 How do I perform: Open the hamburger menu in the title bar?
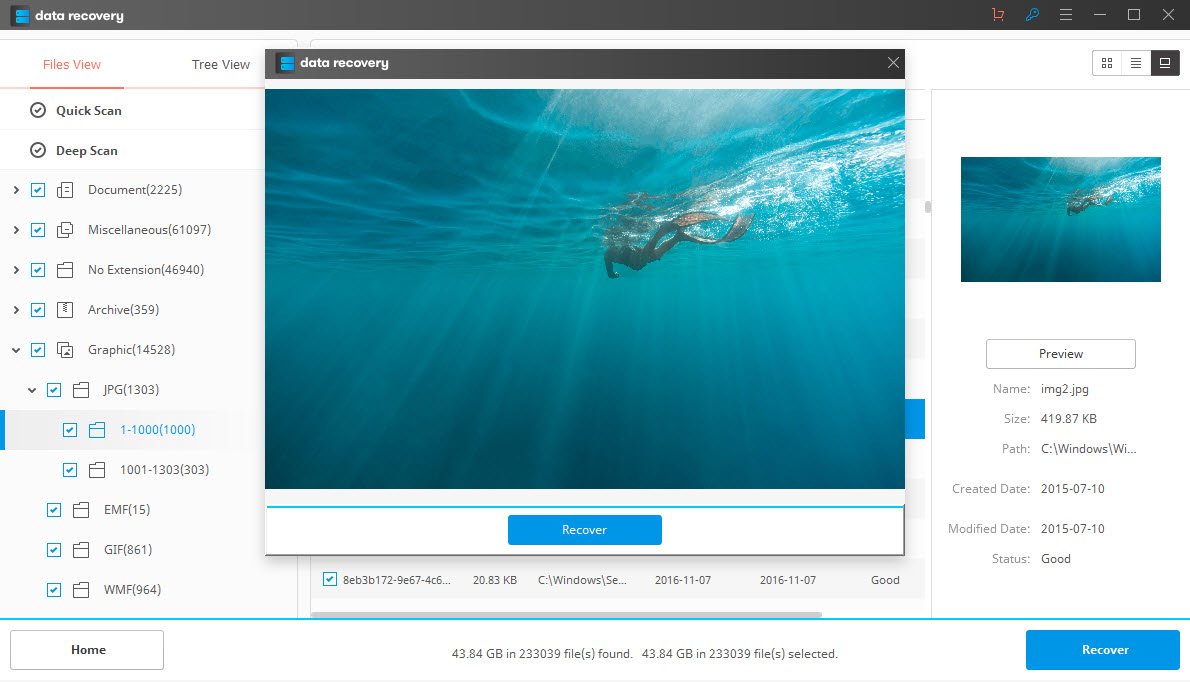[1066, 15]
